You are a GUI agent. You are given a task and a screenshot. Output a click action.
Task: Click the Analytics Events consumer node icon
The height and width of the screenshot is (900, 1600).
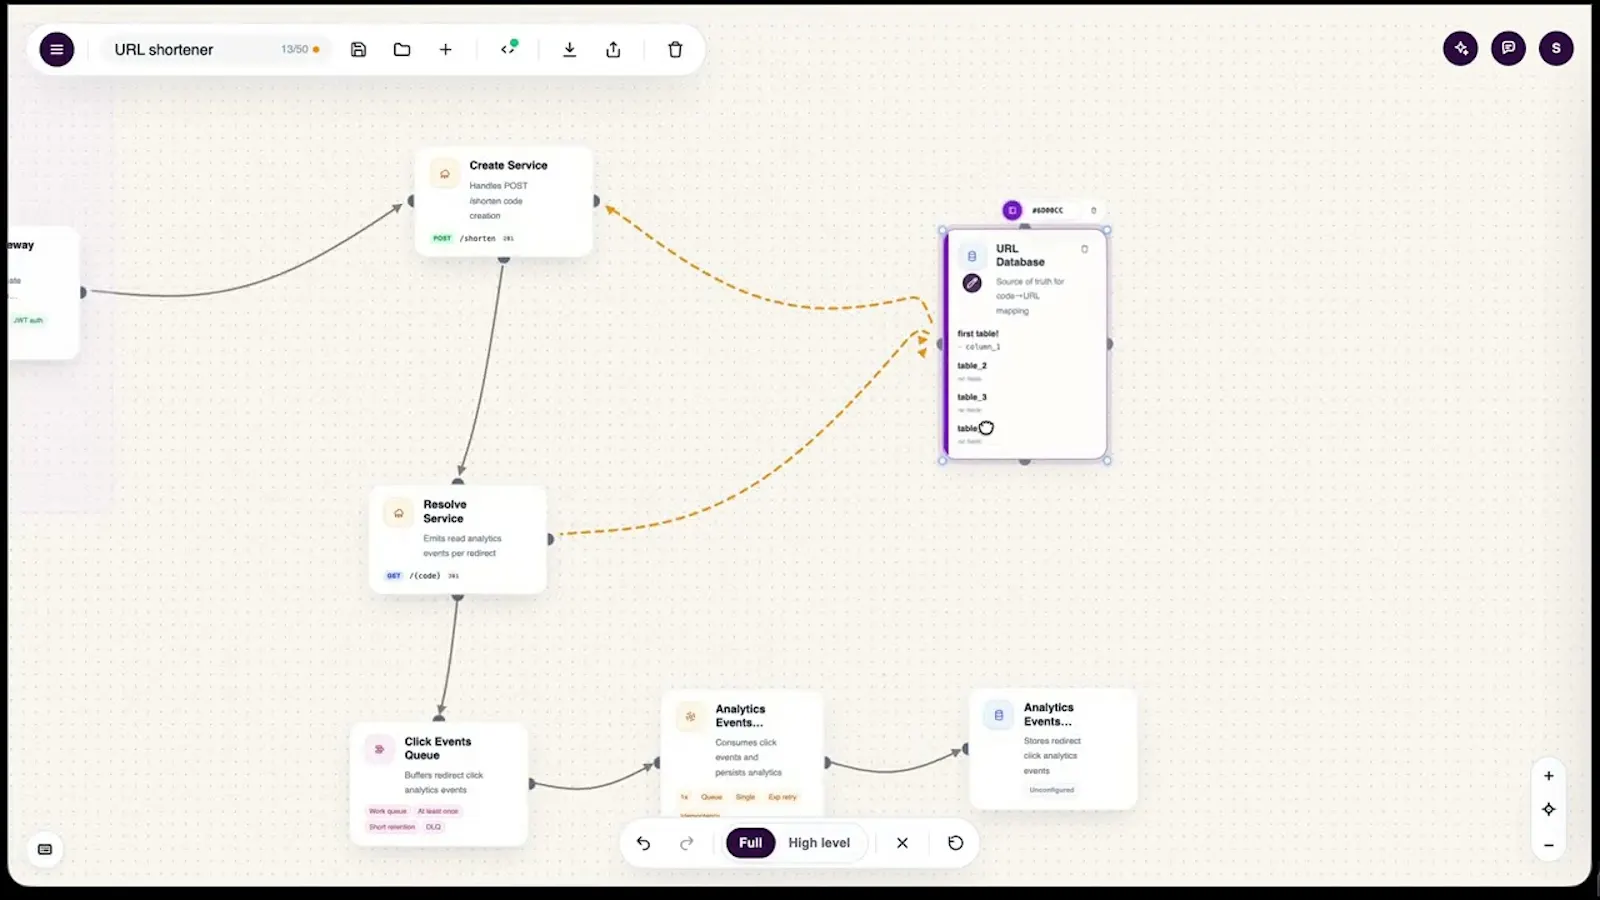coord(690,716)
